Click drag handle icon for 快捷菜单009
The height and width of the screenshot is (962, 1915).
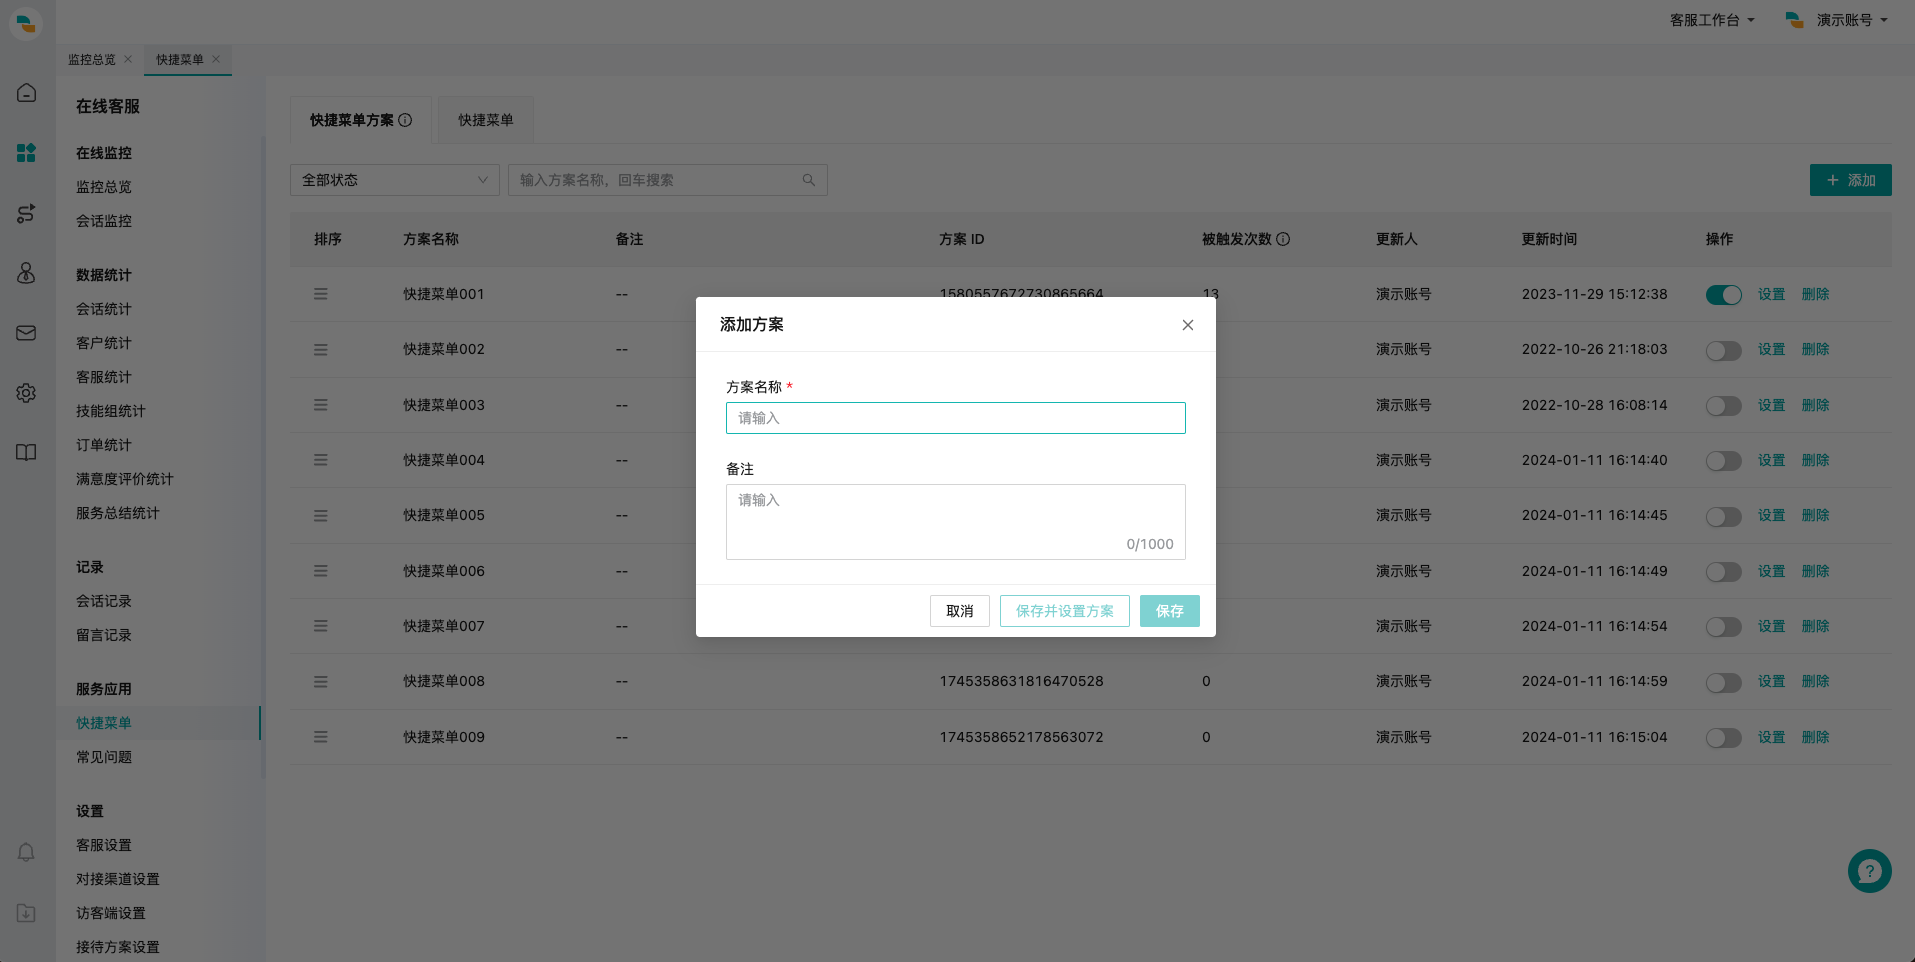pos(321,737)
